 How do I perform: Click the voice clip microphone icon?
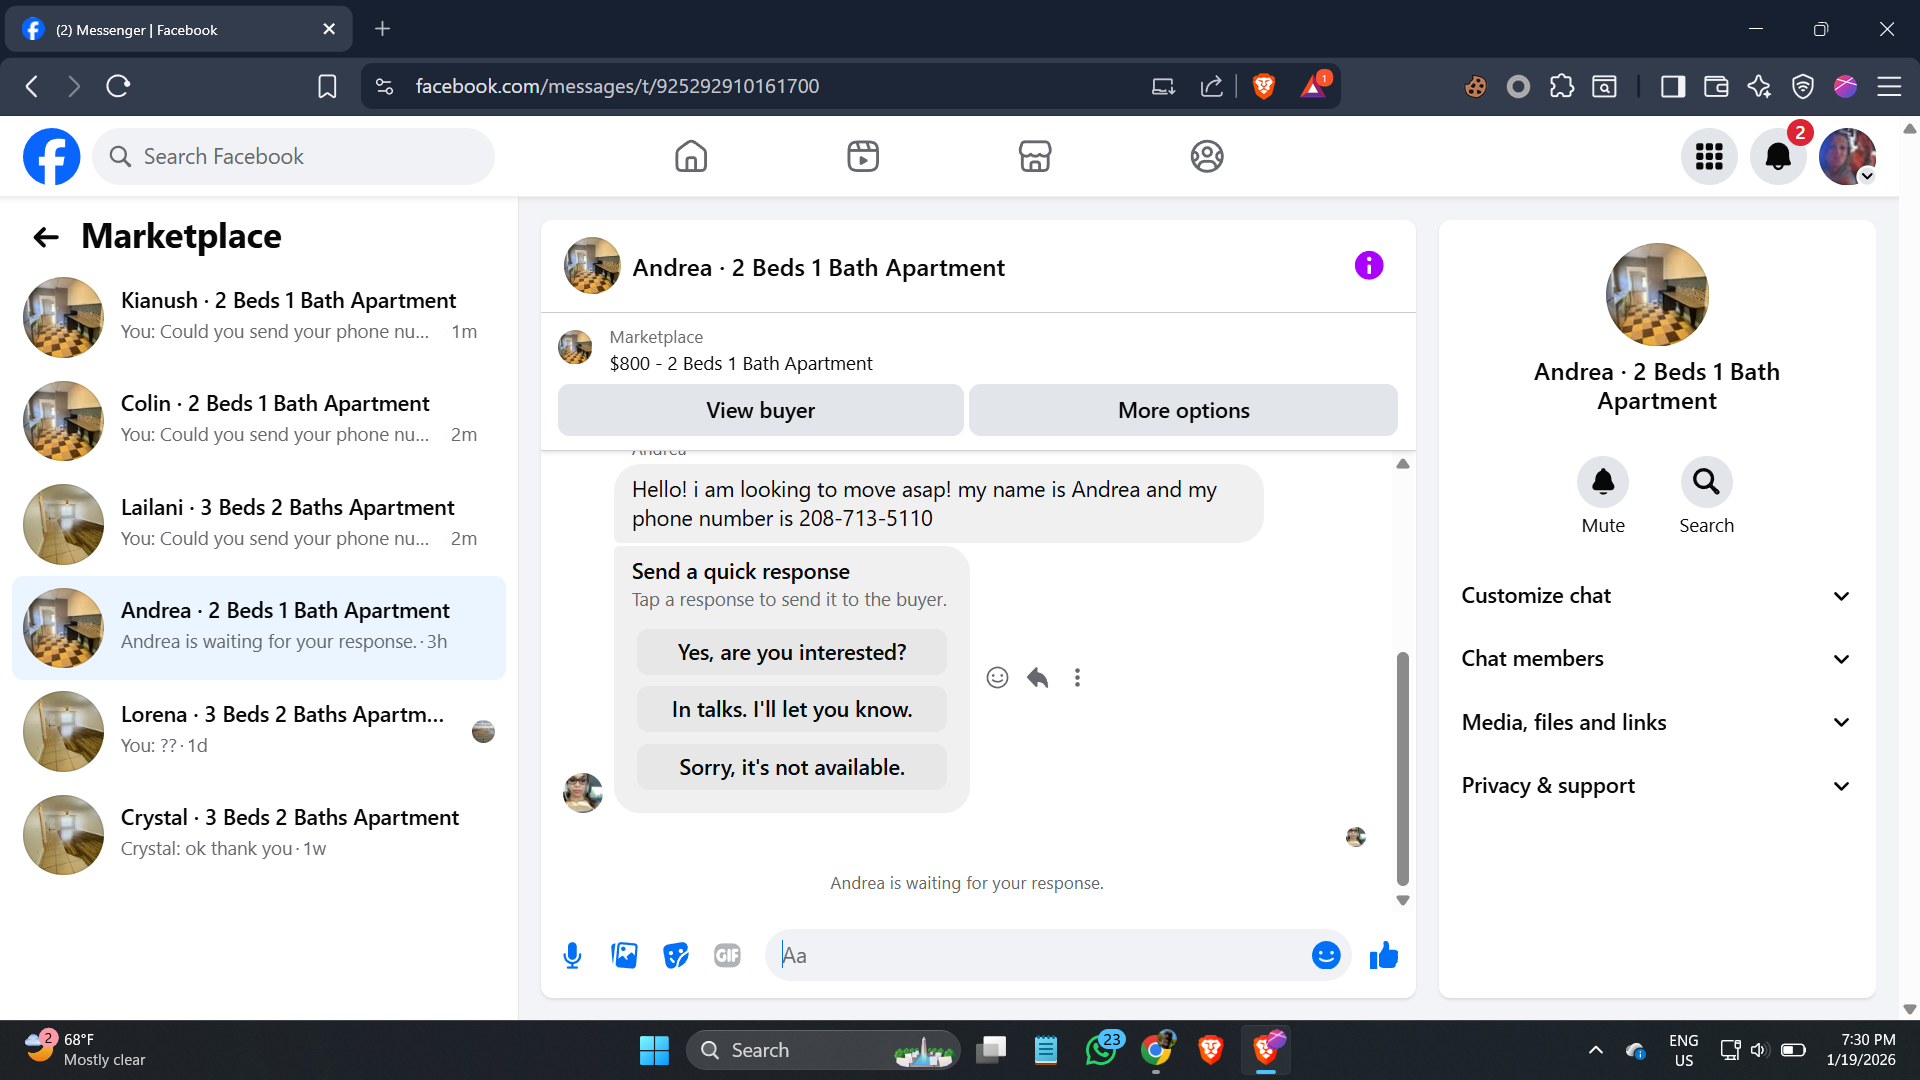[x=572, y=956]
